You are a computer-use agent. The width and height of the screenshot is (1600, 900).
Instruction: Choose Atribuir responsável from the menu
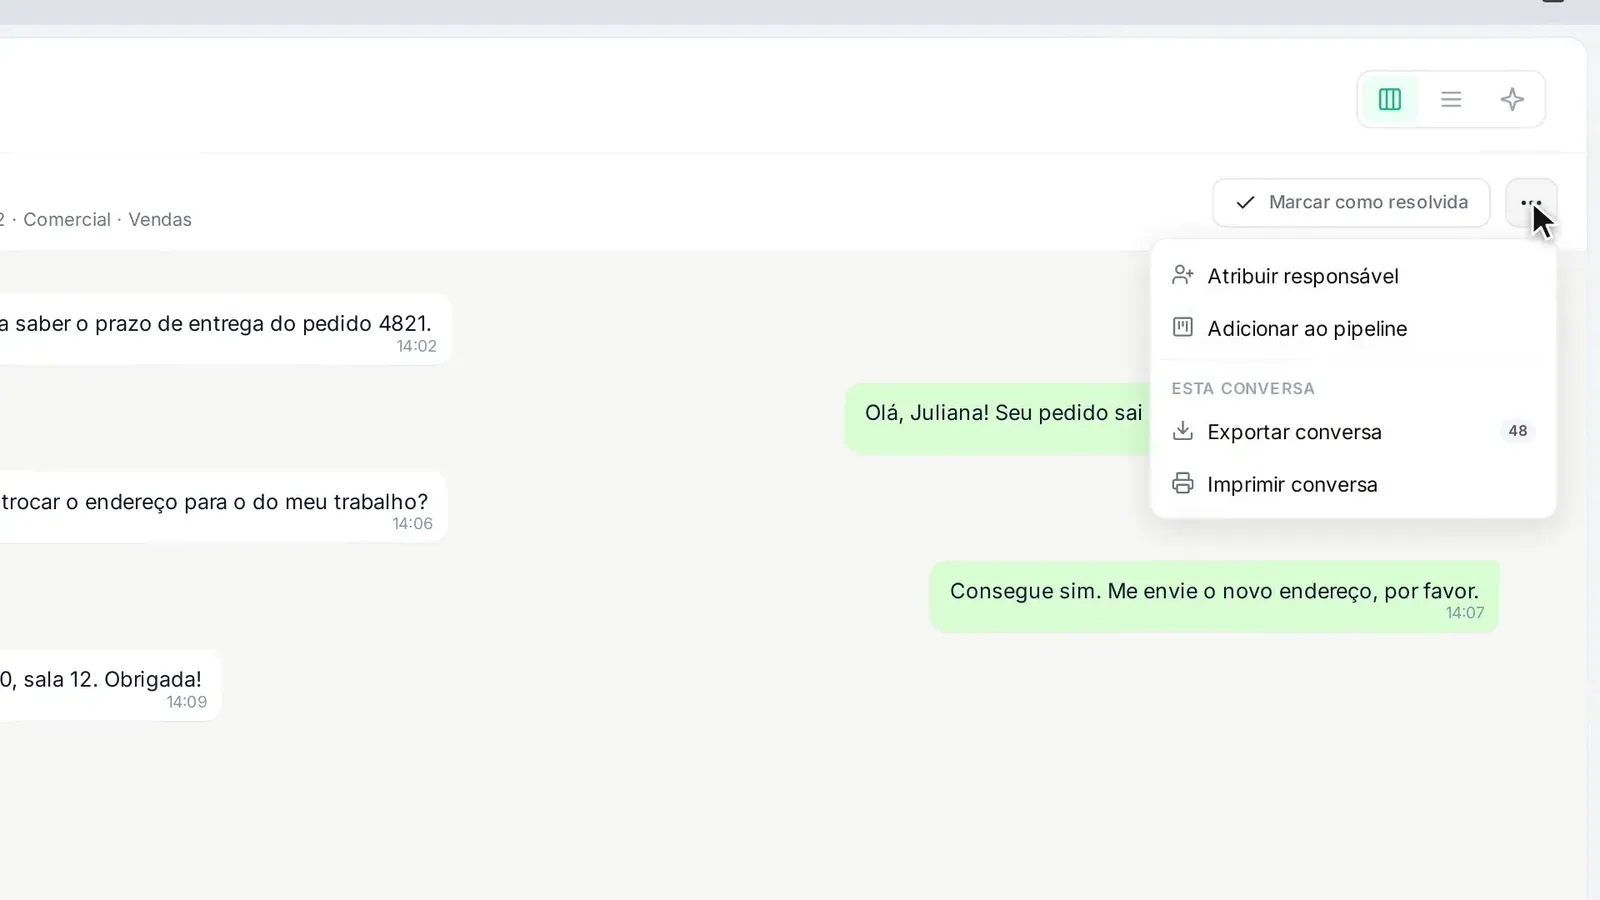pos(1353,276)
